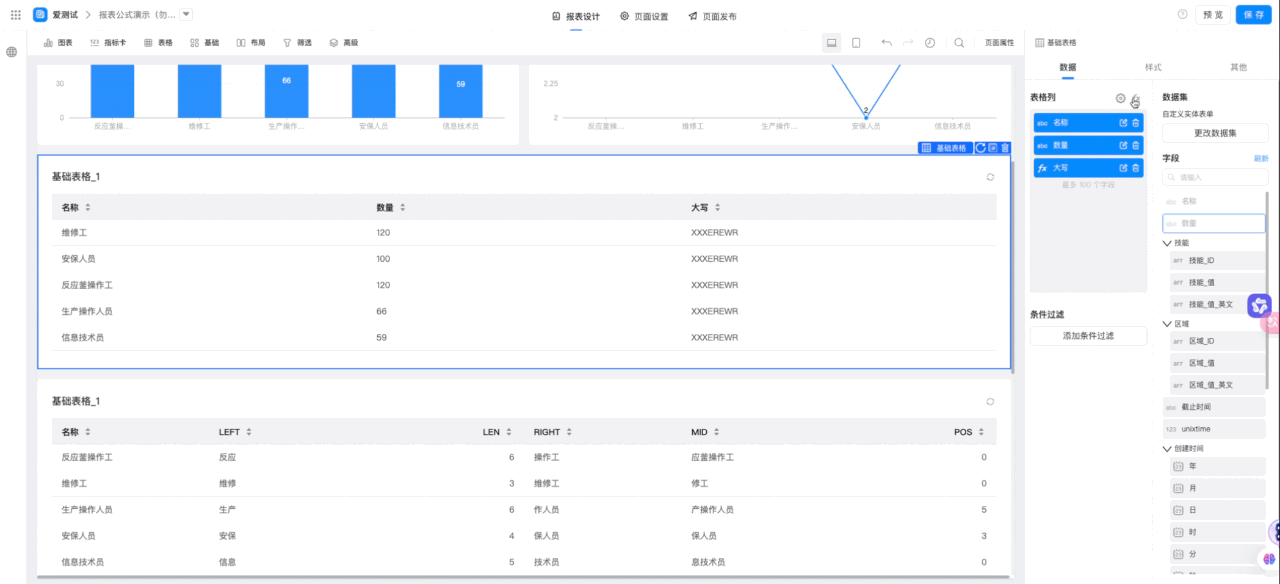Switch to 页面发布 tab

coord(712,16)
